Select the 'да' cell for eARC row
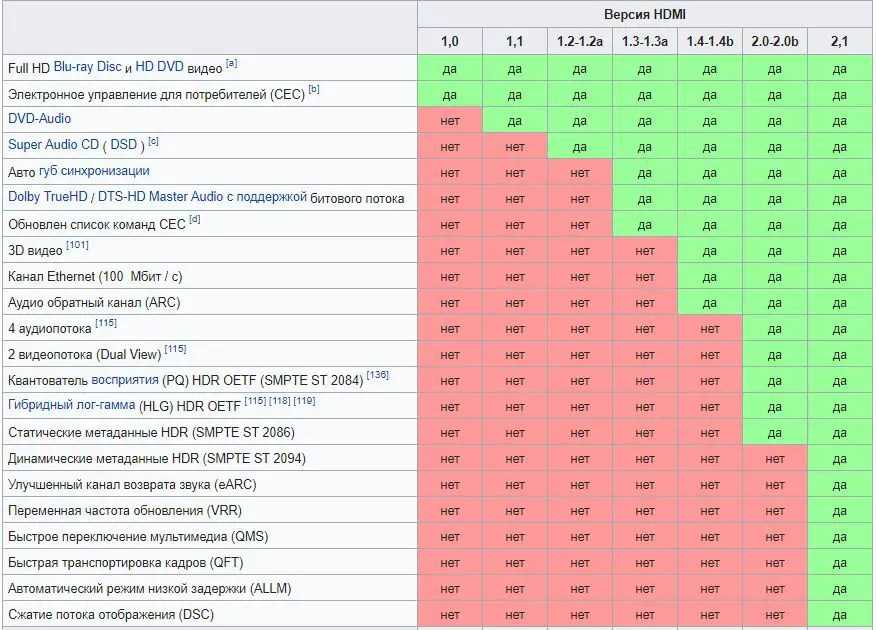The image size is (876, 630). (x=839, y=484)
